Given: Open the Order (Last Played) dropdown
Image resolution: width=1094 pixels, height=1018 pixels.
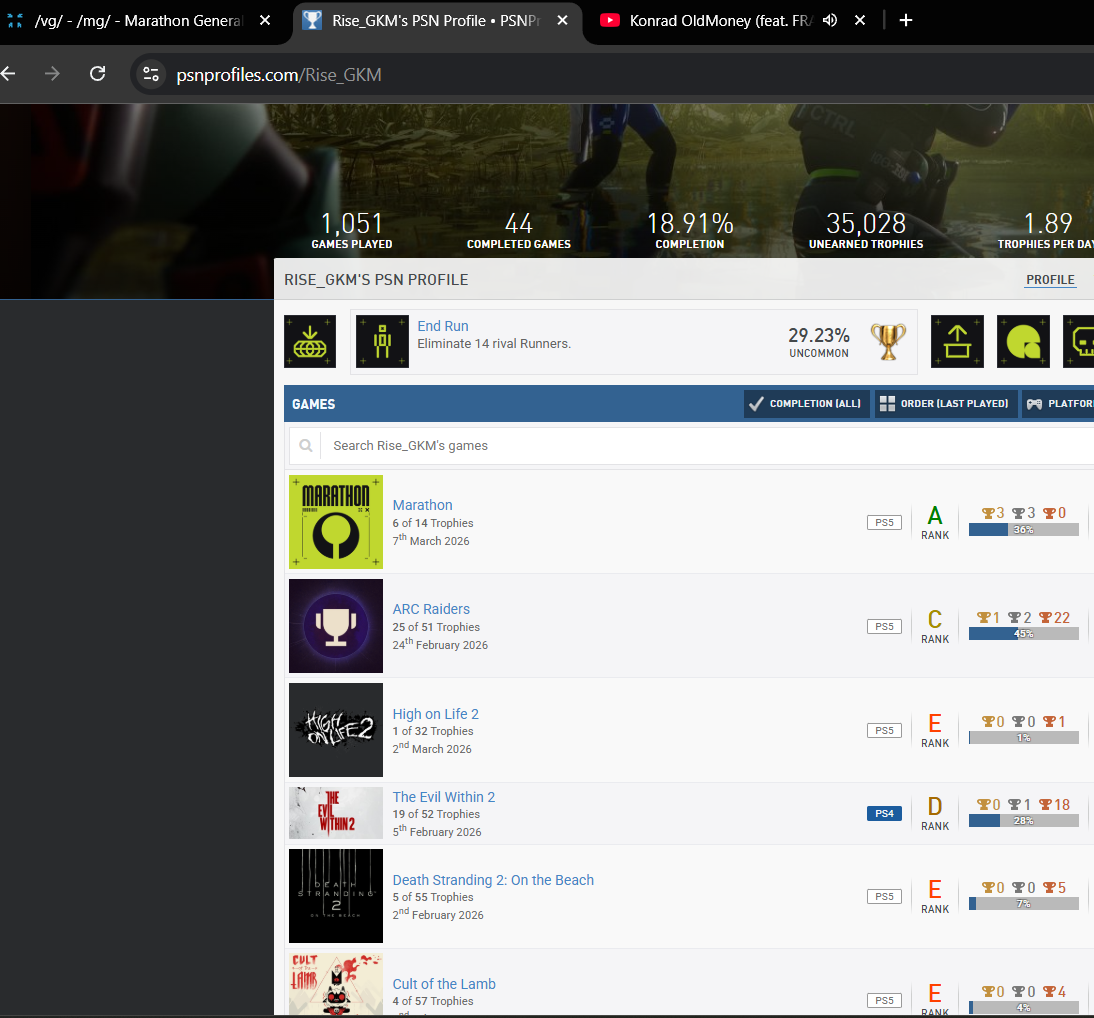Looking at the screenshot, I should pyautogui.click(x=946, y=404).
